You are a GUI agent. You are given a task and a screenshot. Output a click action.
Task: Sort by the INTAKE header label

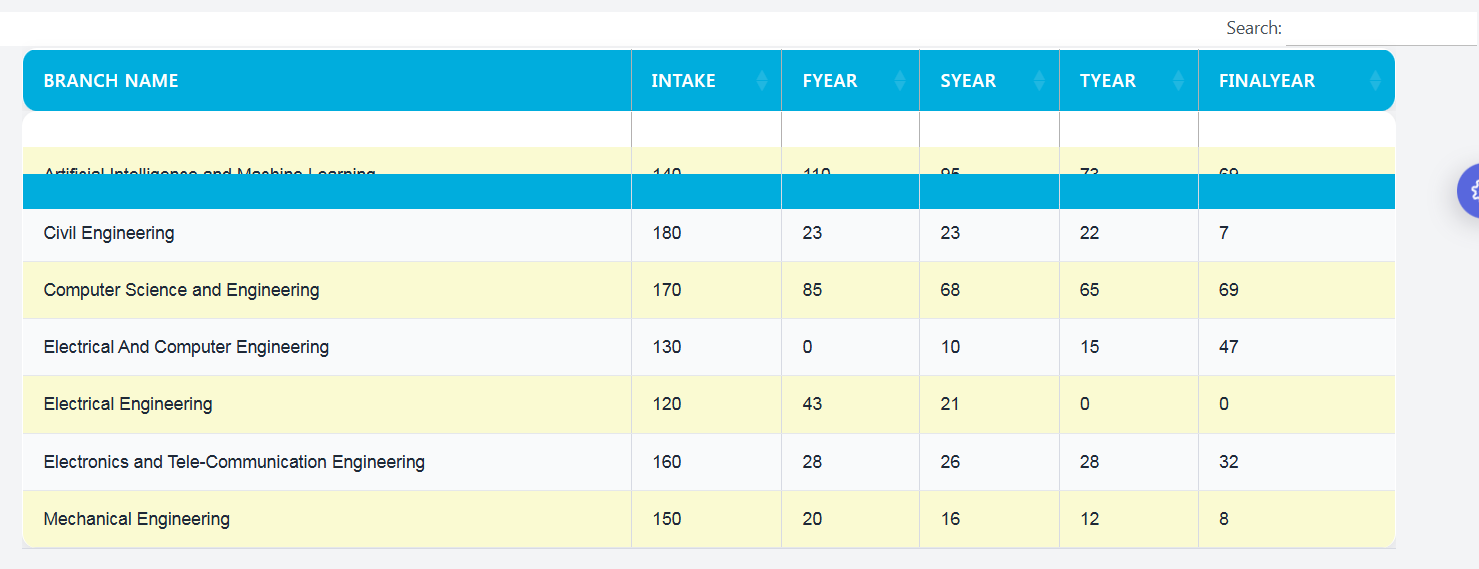click(683, 81)
